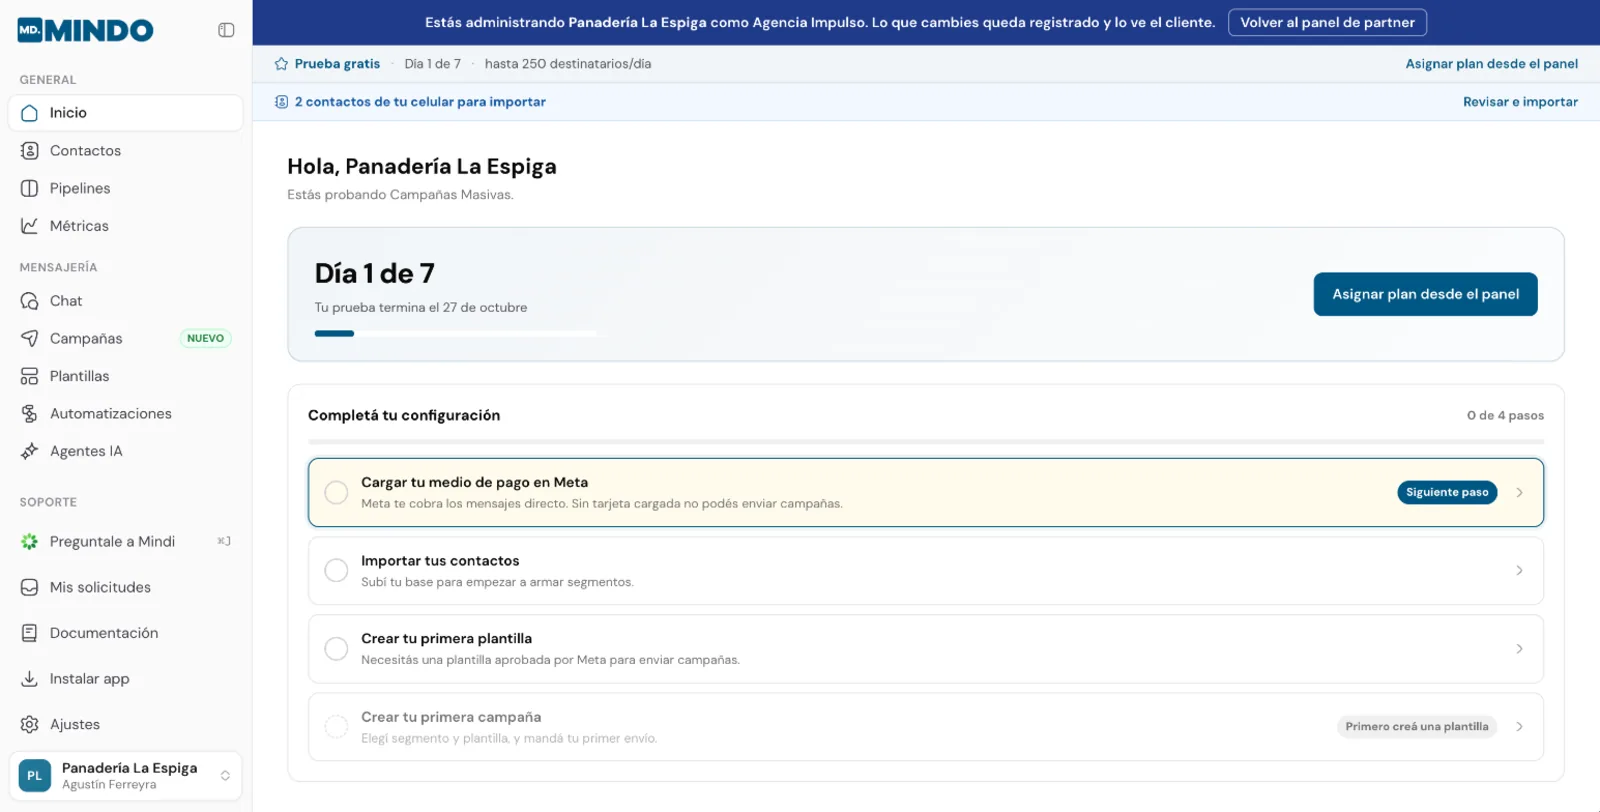Click the large Asignar plan desde el panel button

pos(1425,294)
